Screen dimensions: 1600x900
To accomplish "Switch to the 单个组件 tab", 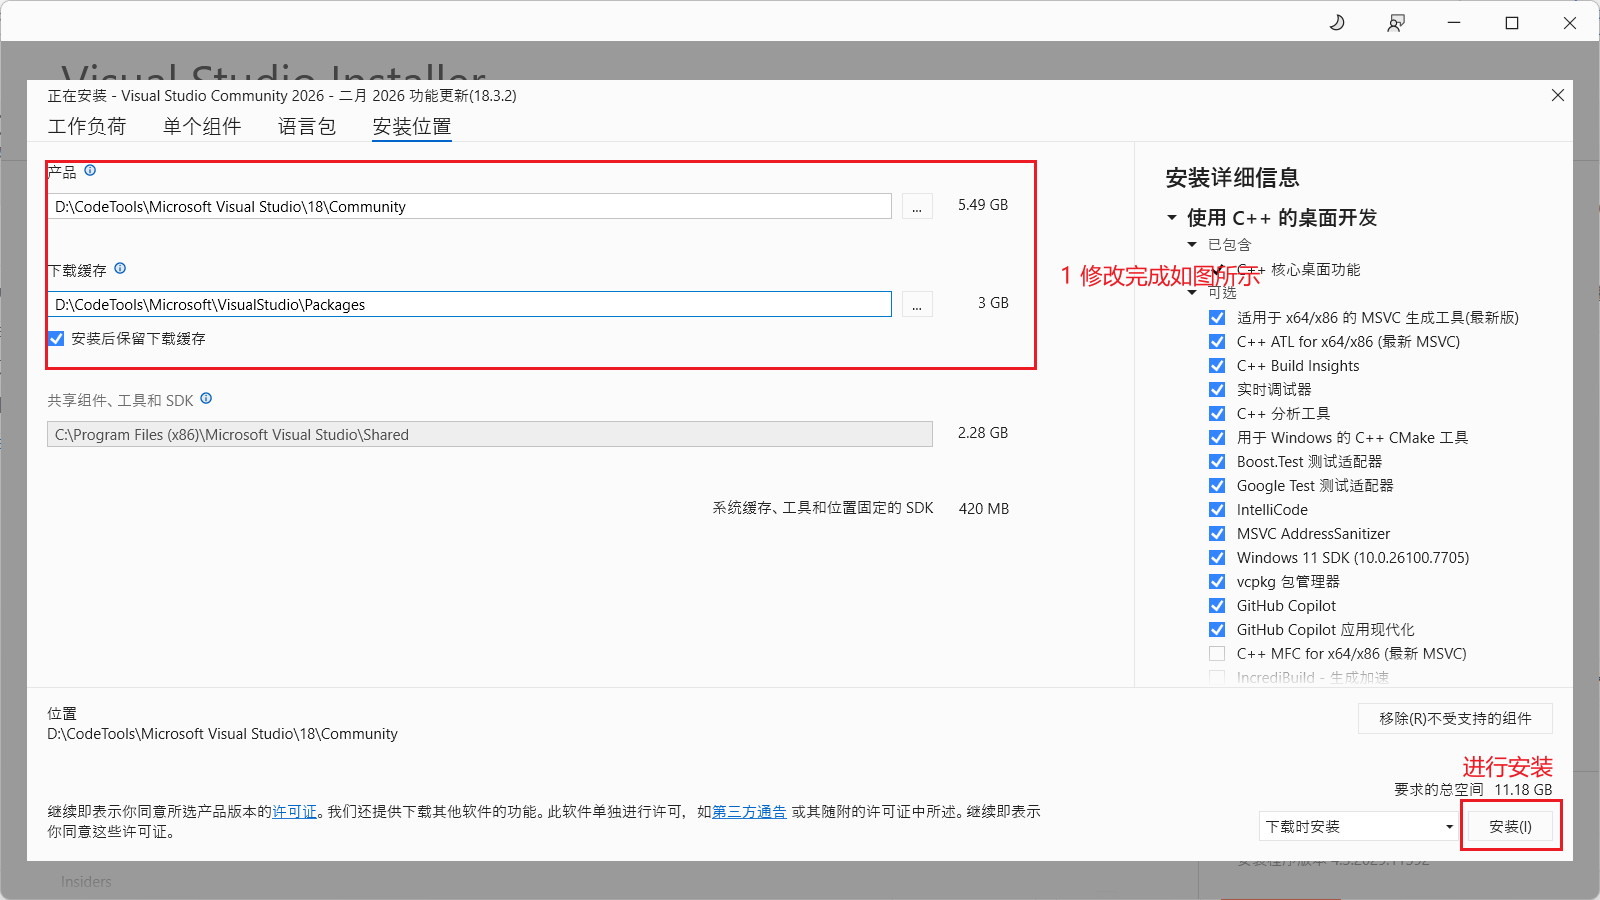I will point(202,126).
